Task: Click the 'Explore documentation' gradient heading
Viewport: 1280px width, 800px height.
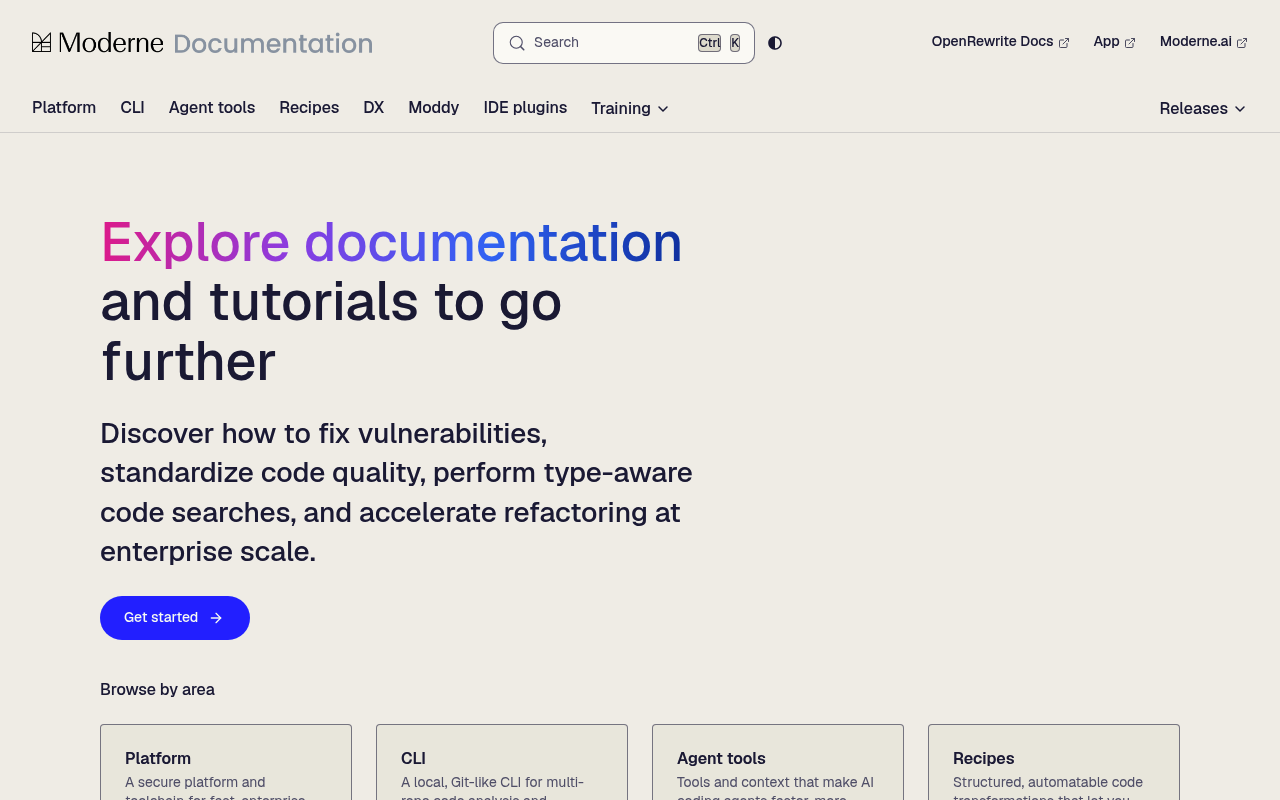Action: coord(391,242)
